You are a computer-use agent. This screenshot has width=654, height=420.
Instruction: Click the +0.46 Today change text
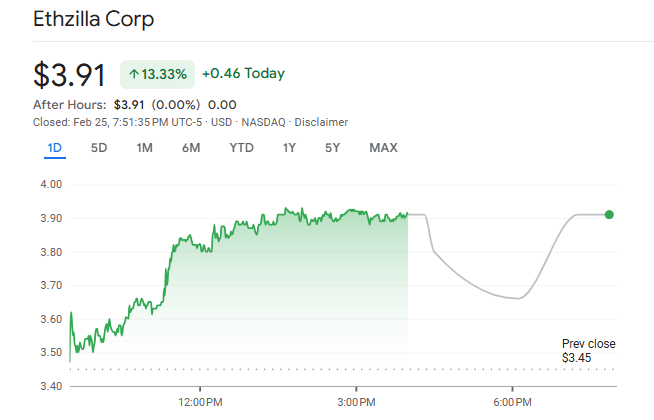(243, 73)
